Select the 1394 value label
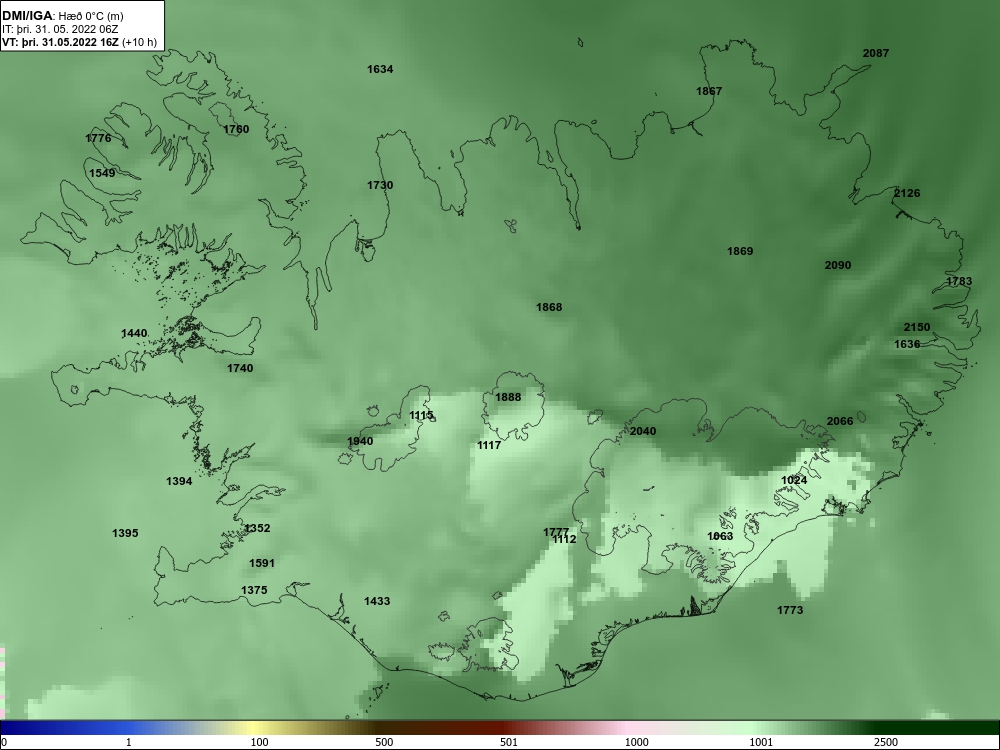Viewport: 1000px width, 750px height. tap(179, 482)
